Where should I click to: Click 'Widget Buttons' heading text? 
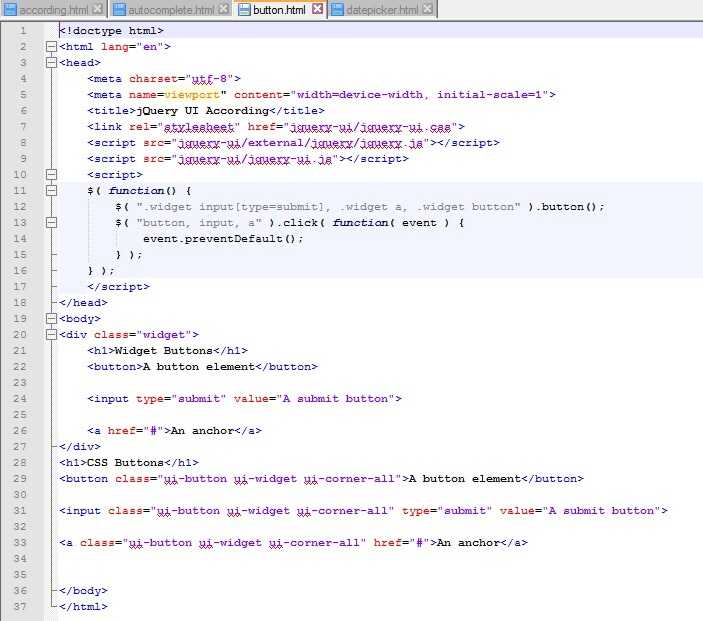(164, 351)
